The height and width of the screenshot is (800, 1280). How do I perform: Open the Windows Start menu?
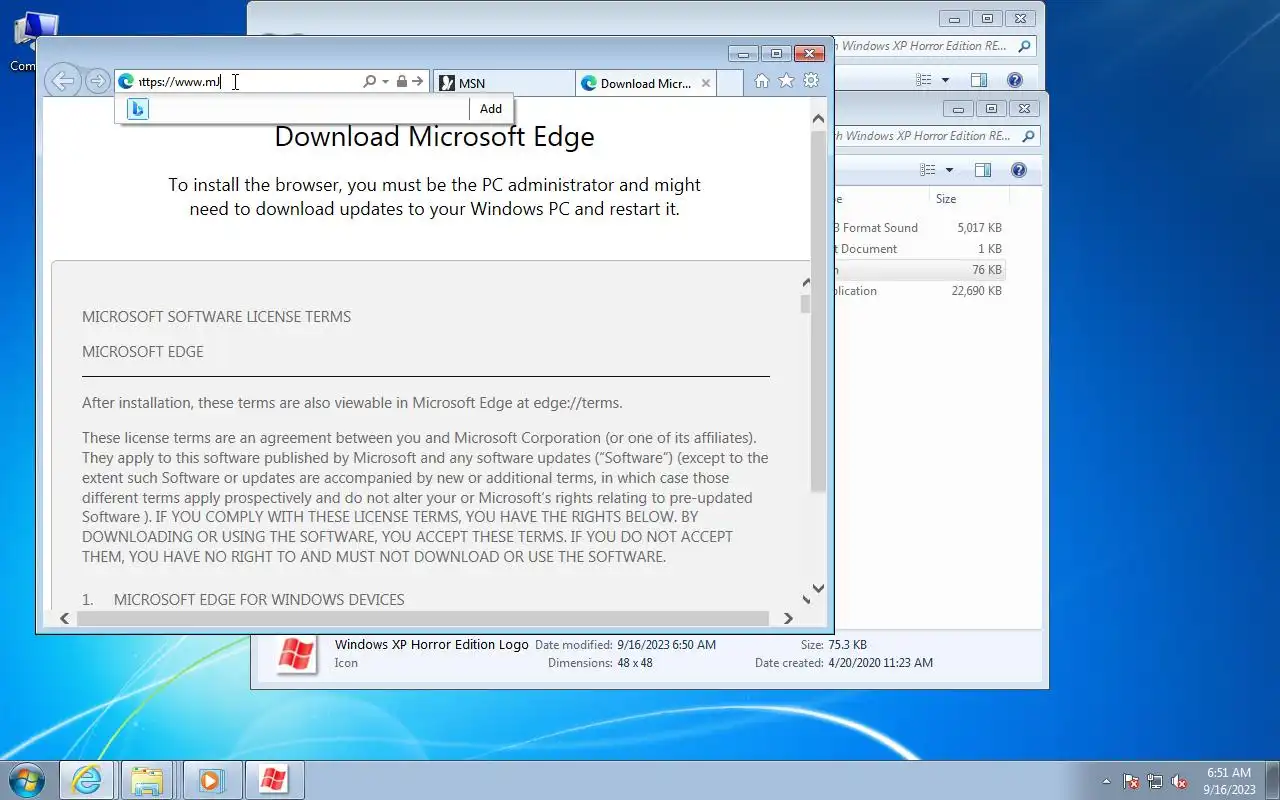27,779
